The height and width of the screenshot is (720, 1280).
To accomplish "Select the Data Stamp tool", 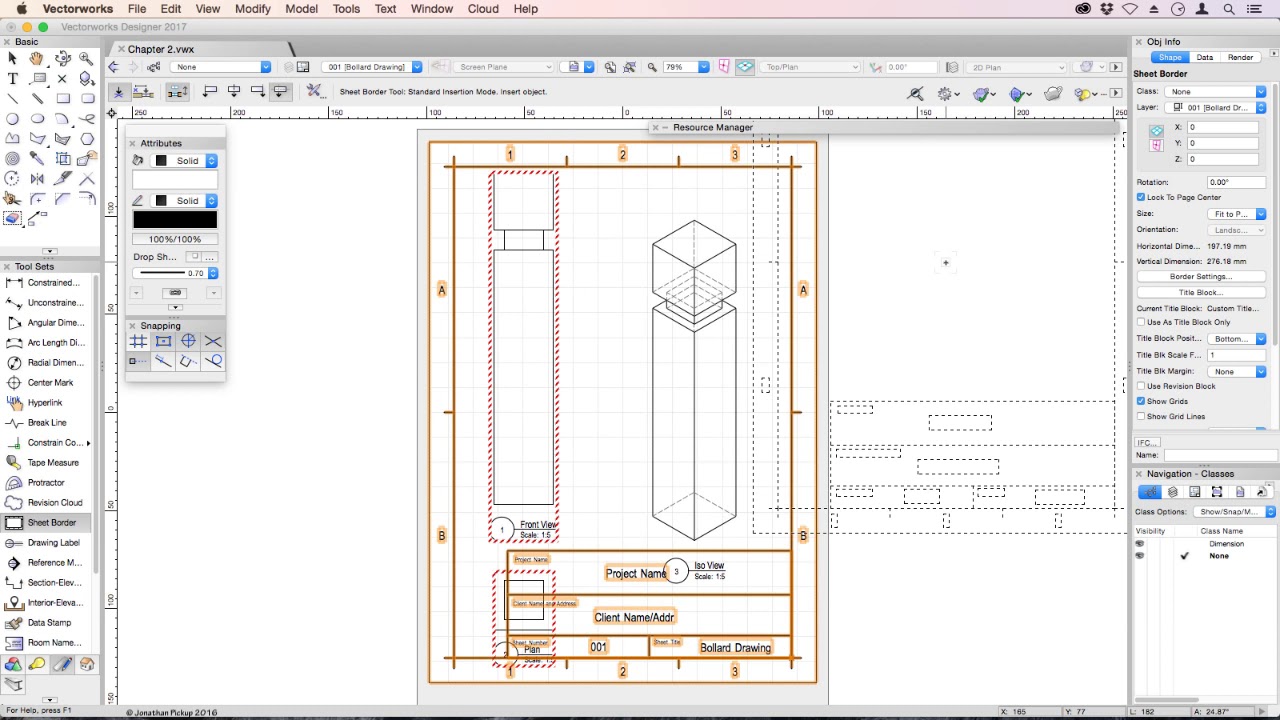I will 47,623.
